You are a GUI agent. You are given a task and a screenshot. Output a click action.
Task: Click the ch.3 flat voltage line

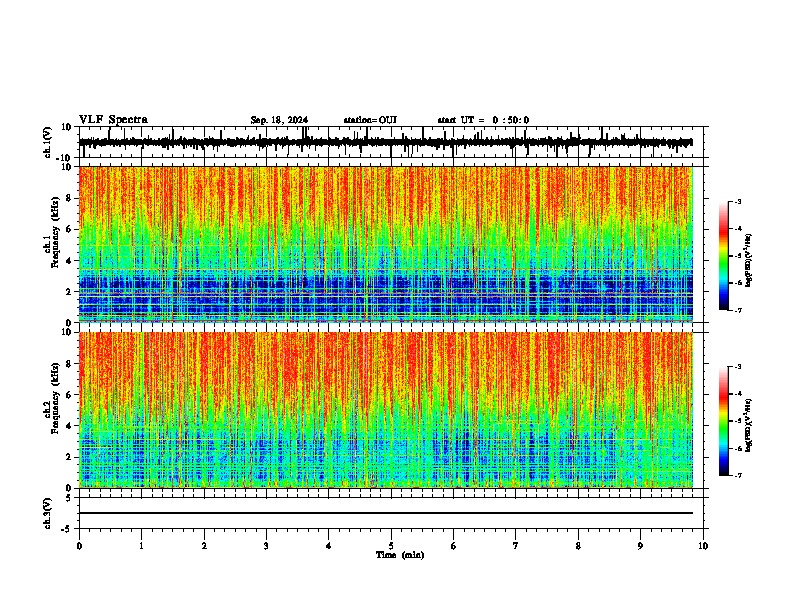click(385, 513)
